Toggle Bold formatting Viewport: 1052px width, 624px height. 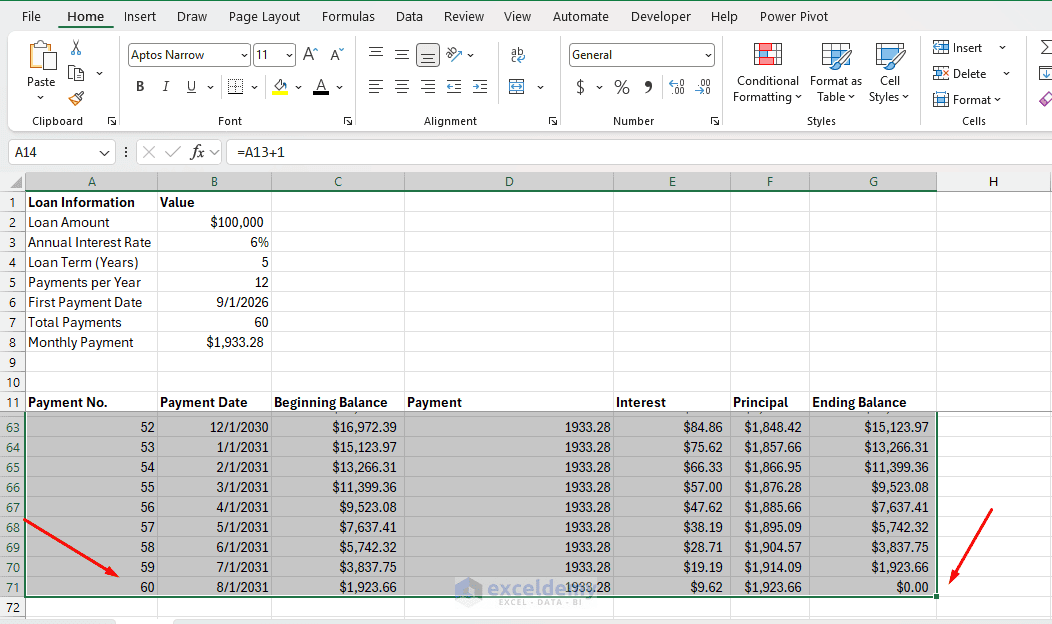click(140, 87)
